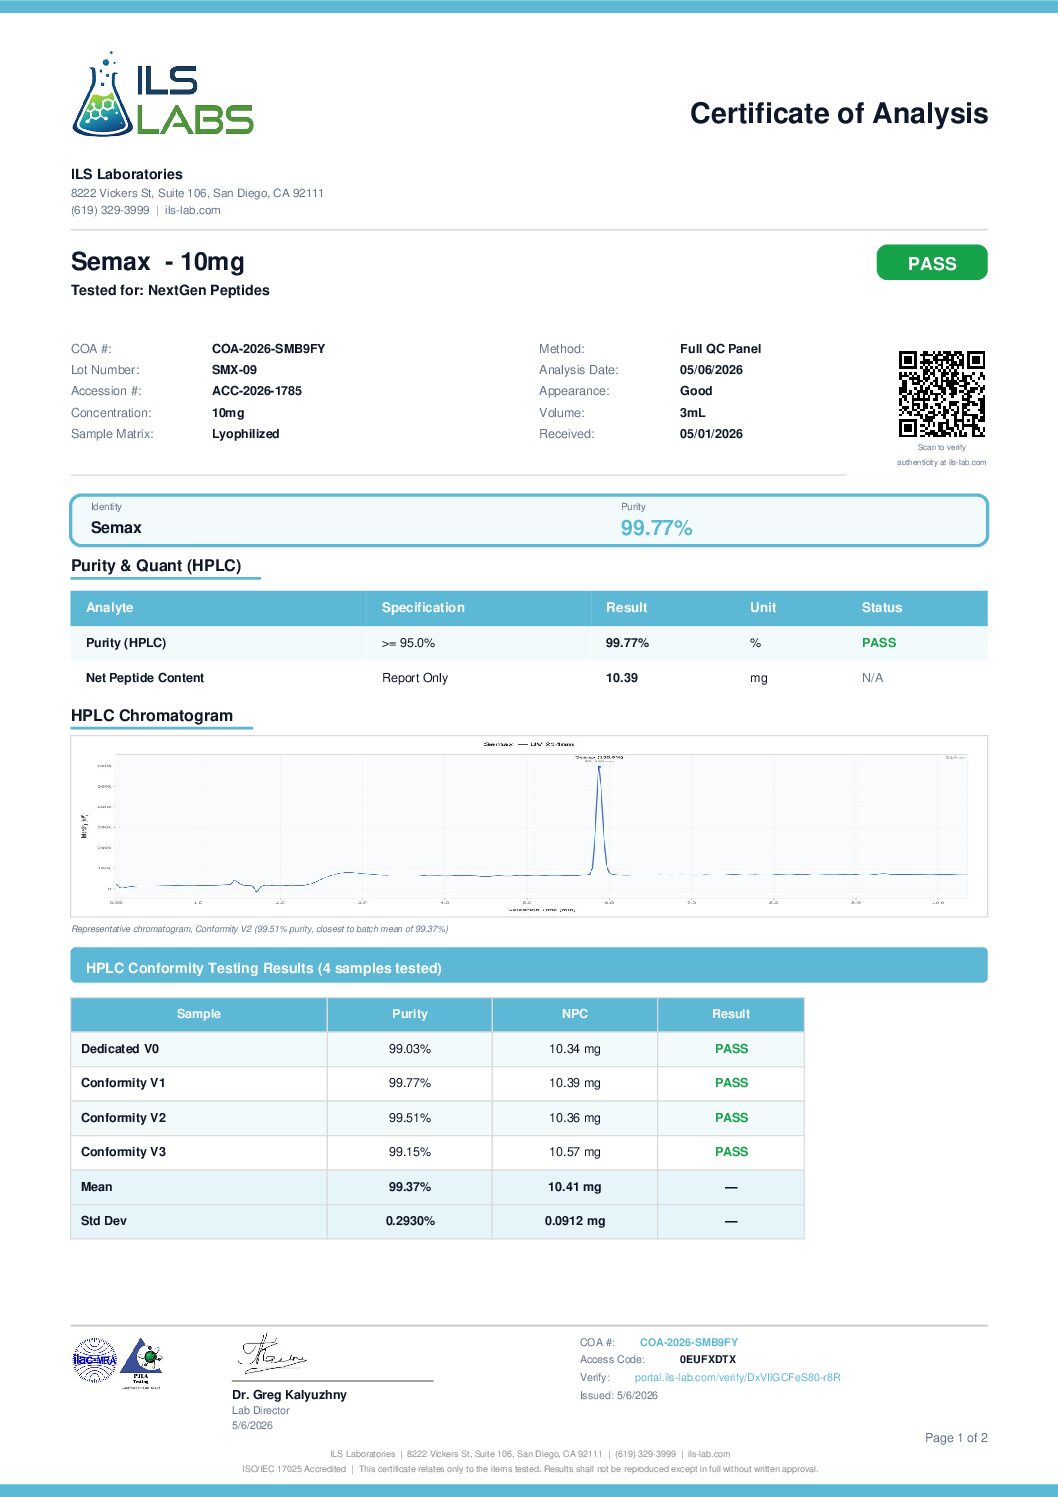
Task: Click the Dr. Greg Kalyuzhny name
Action: coord(289,1395)
